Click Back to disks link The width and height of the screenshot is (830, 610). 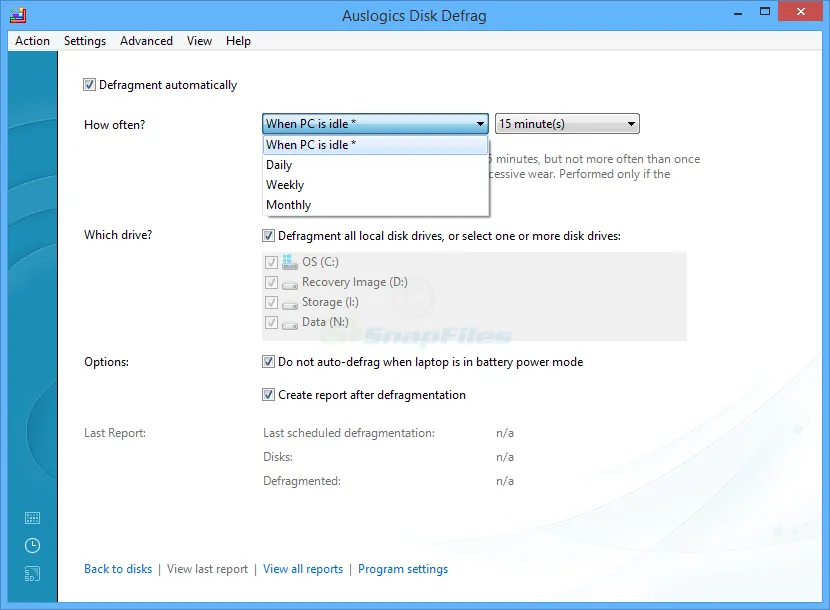click(x=118, y=569)
